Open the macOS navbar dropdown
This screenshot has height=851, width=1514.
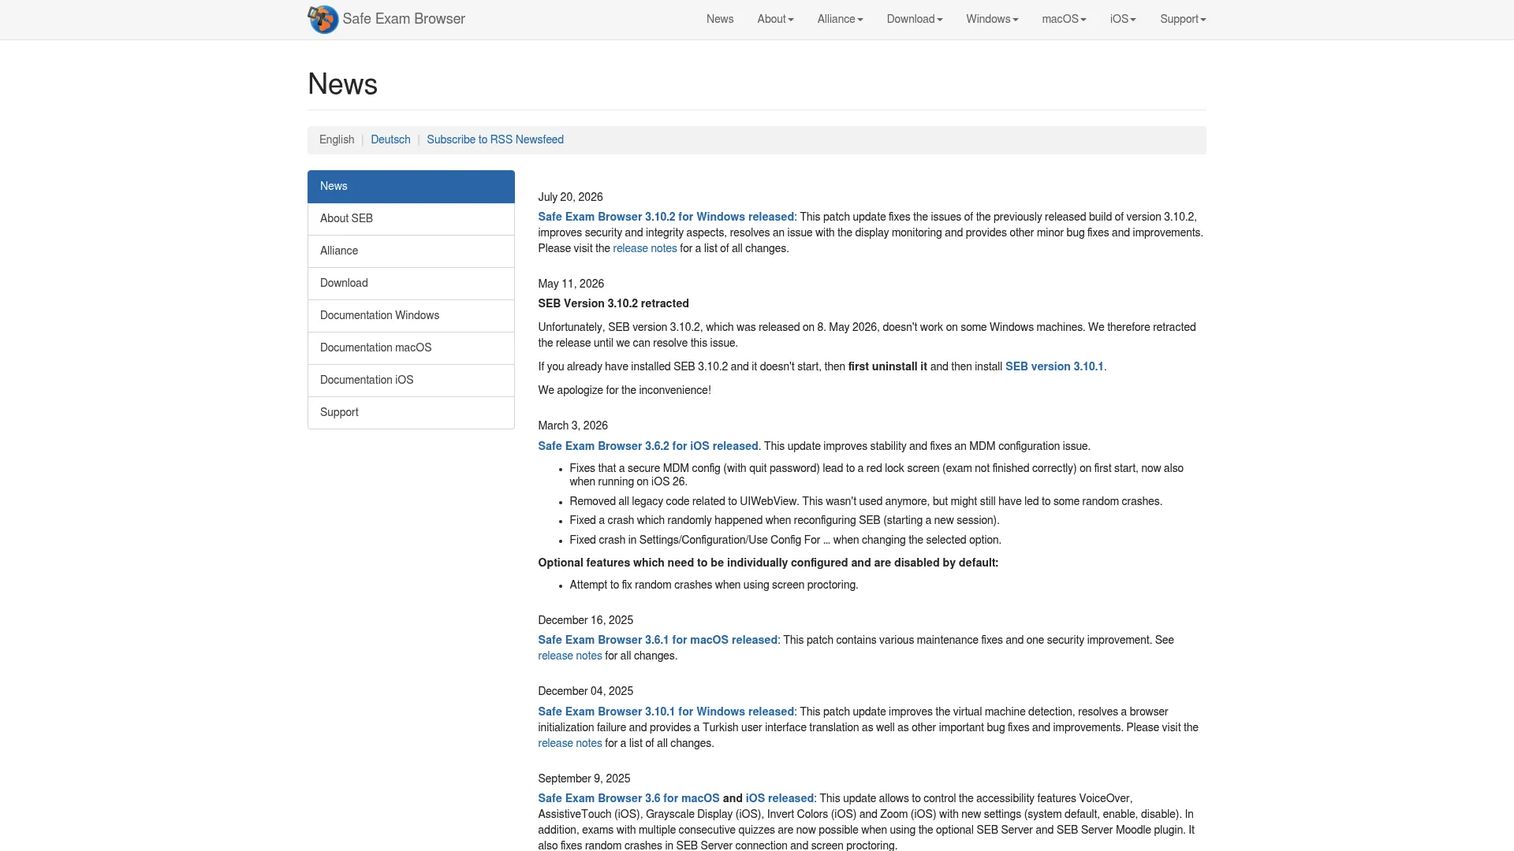1064,19
